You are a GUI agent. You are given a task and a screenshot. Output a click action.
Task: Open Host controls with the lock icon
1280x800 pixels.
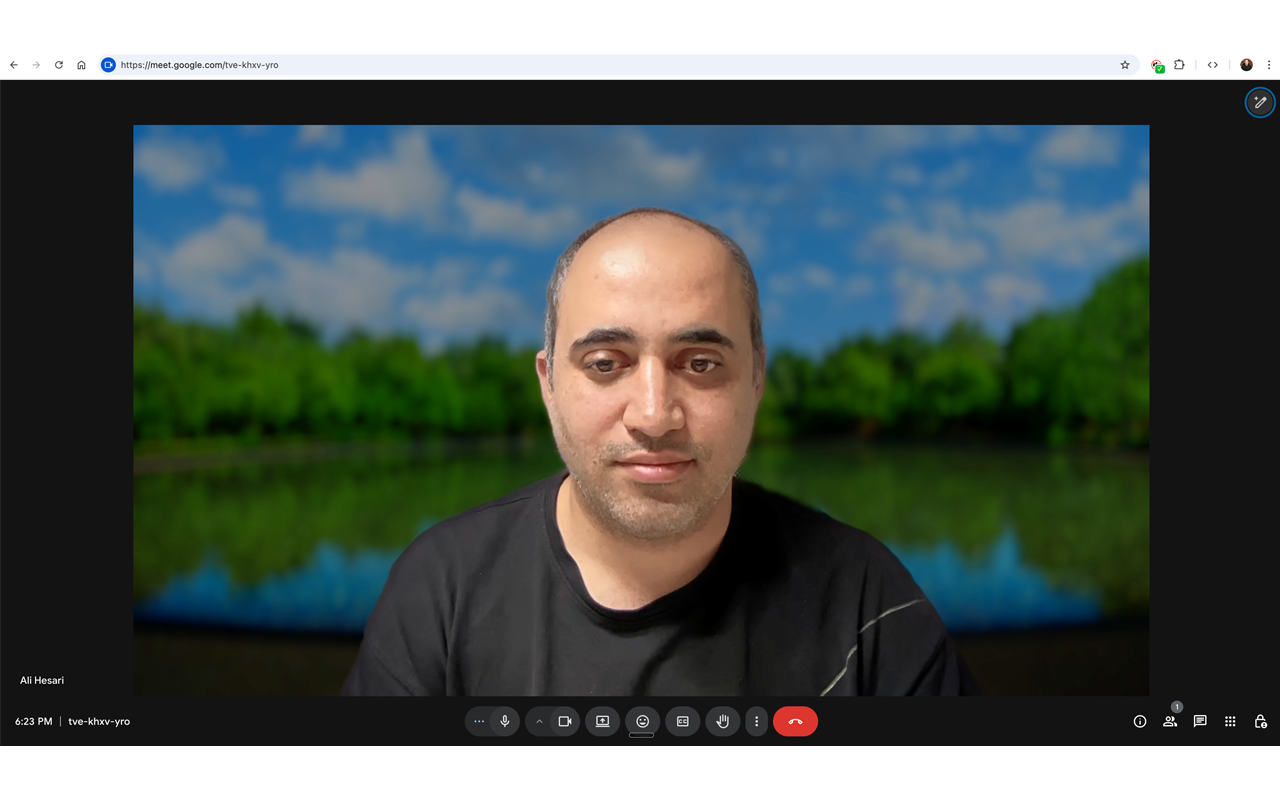[x=1260, y=721]
